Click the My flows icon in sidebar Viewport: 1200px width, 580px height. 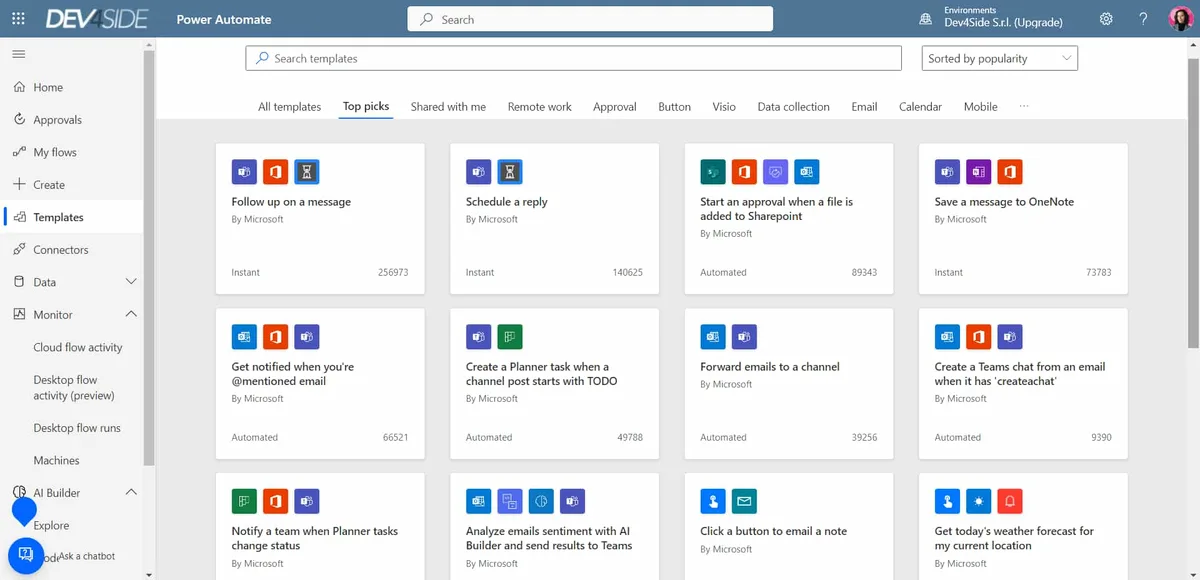click(x=19, y=152)
